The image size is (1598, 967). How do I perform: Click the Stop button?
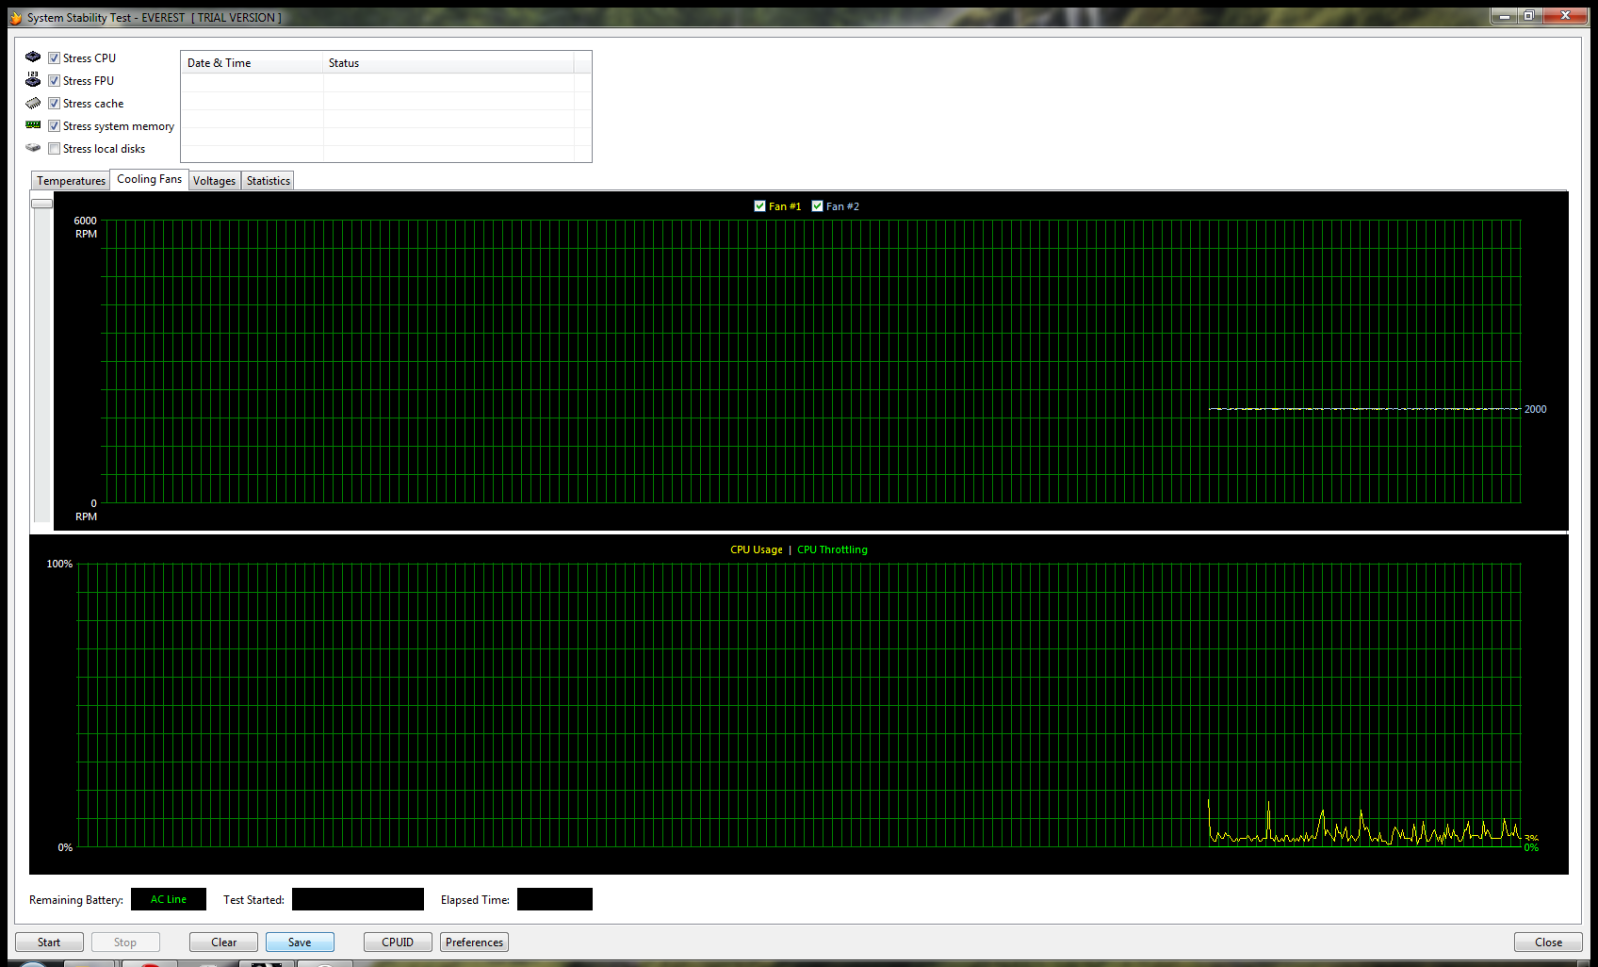(125, 942)
